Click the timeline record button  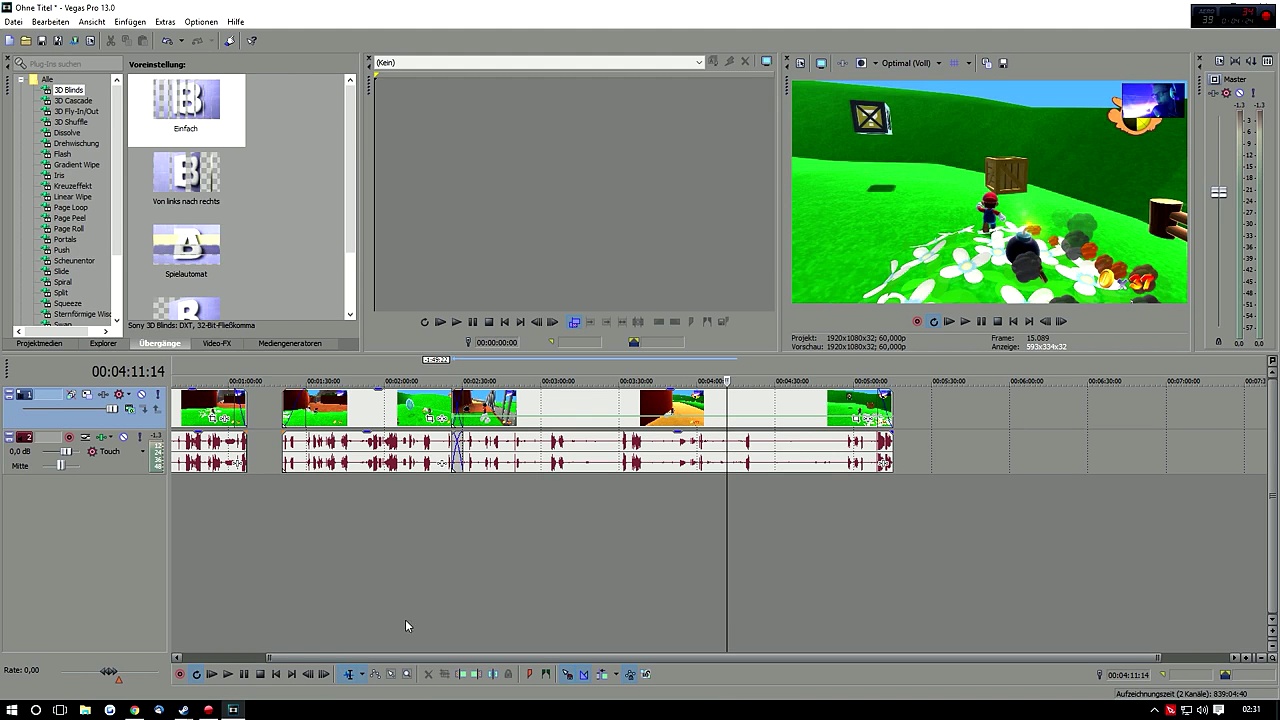point(180,674)
